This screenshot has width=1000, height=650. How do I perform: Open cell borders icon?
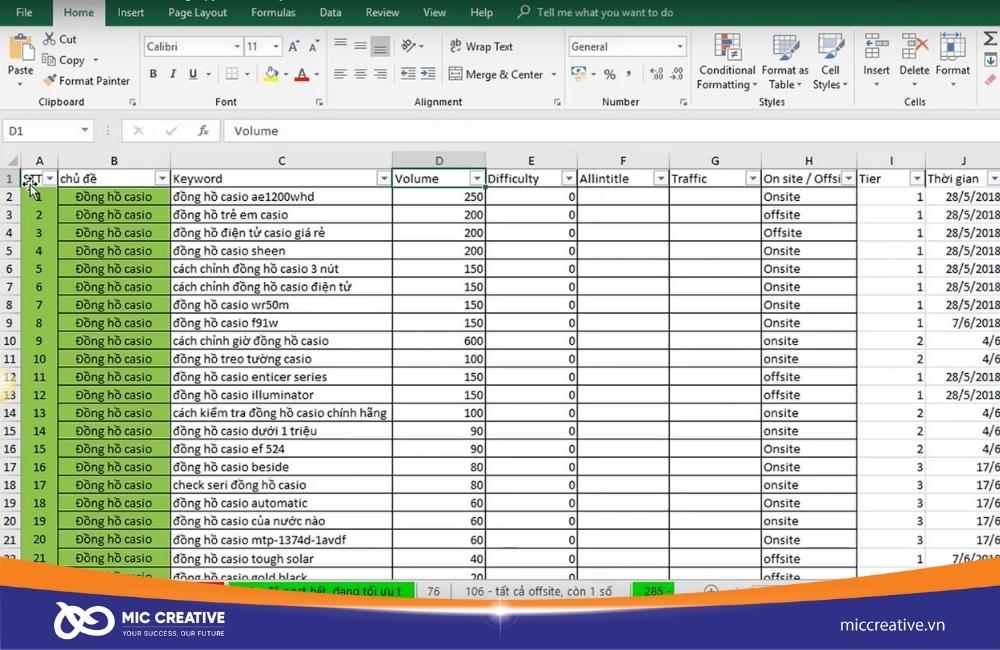pyautogui.click(x=232, y=74)
